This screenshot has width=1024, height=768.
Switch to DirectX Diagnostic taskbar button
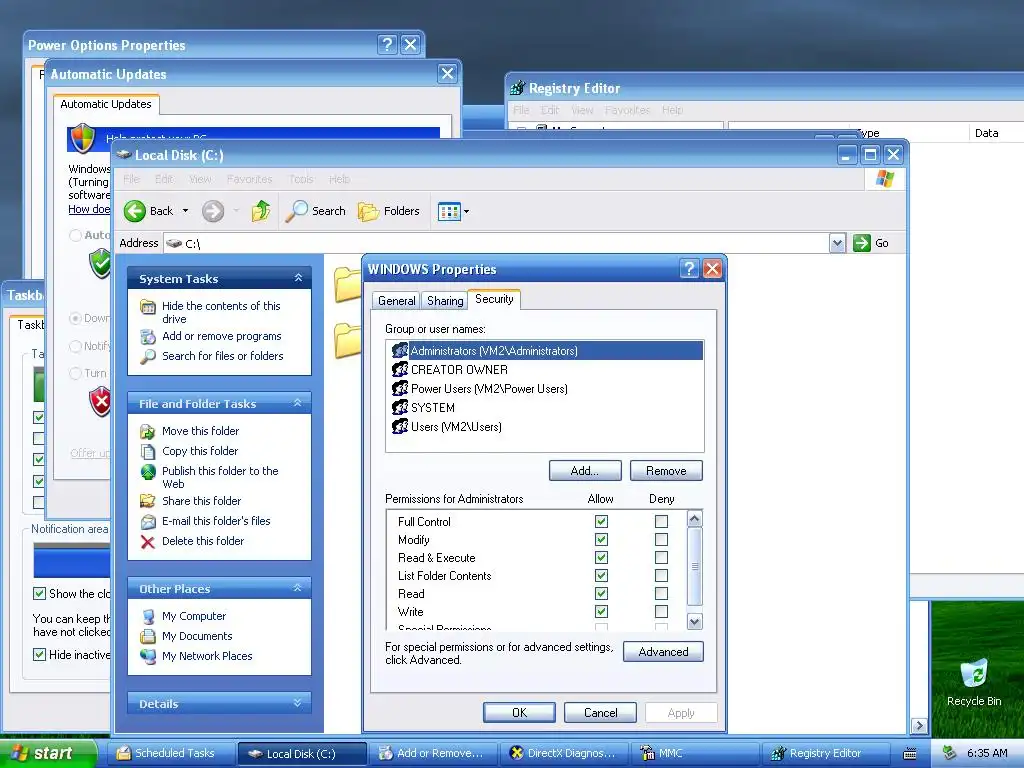tap(564, 753)
